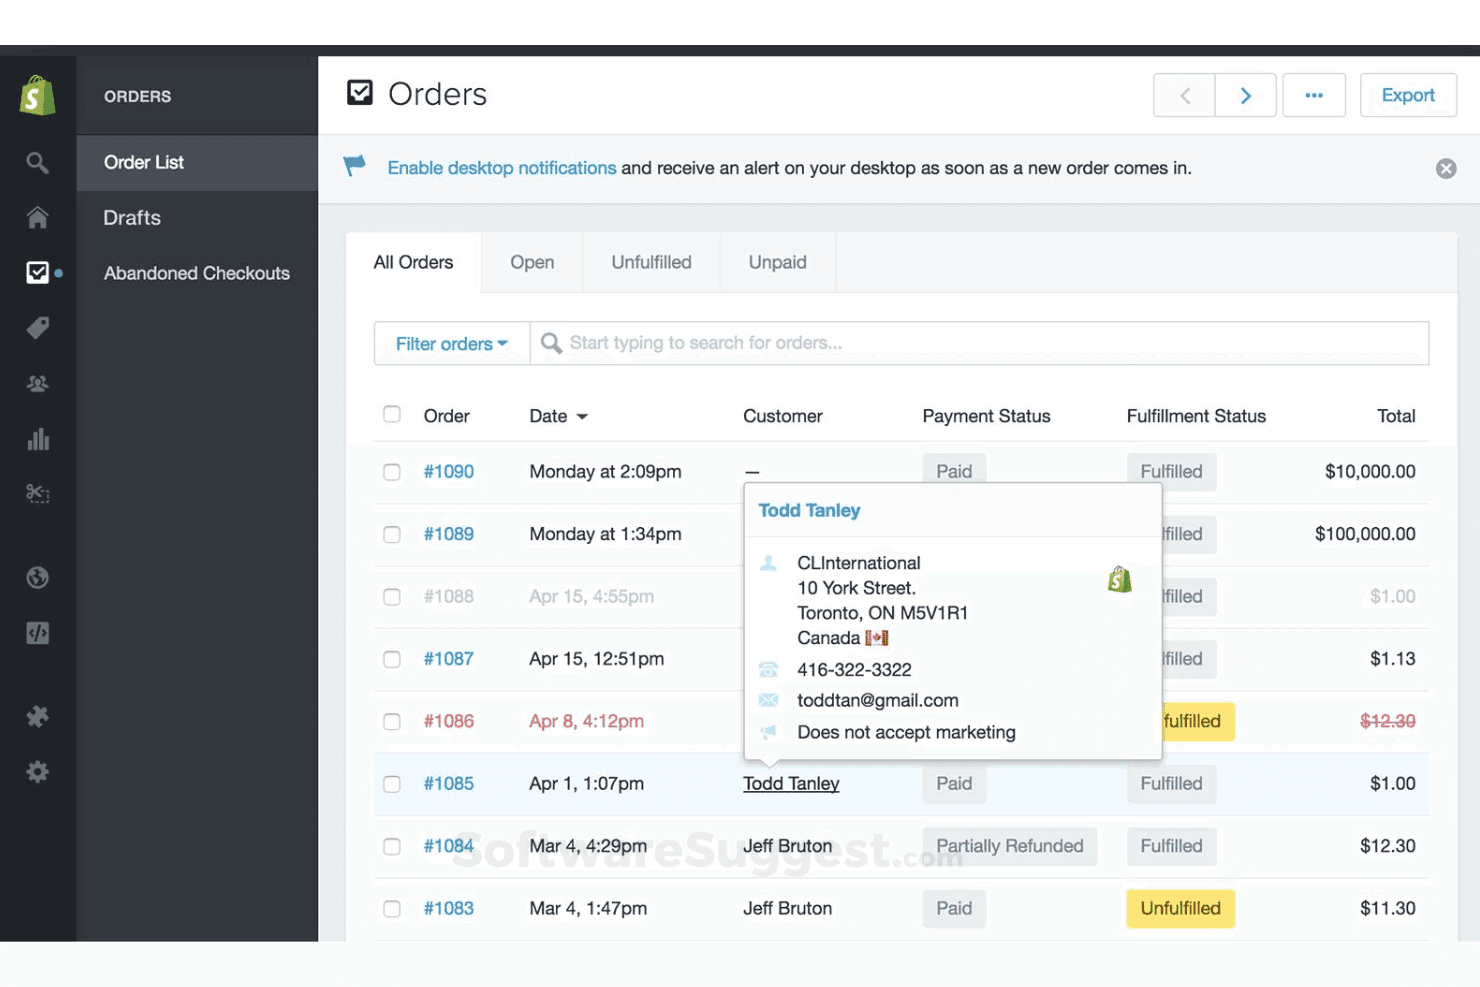Go to the previous orders page arrow
The height and width of the screenshot is (987, 1480).
pos(1184,95)
